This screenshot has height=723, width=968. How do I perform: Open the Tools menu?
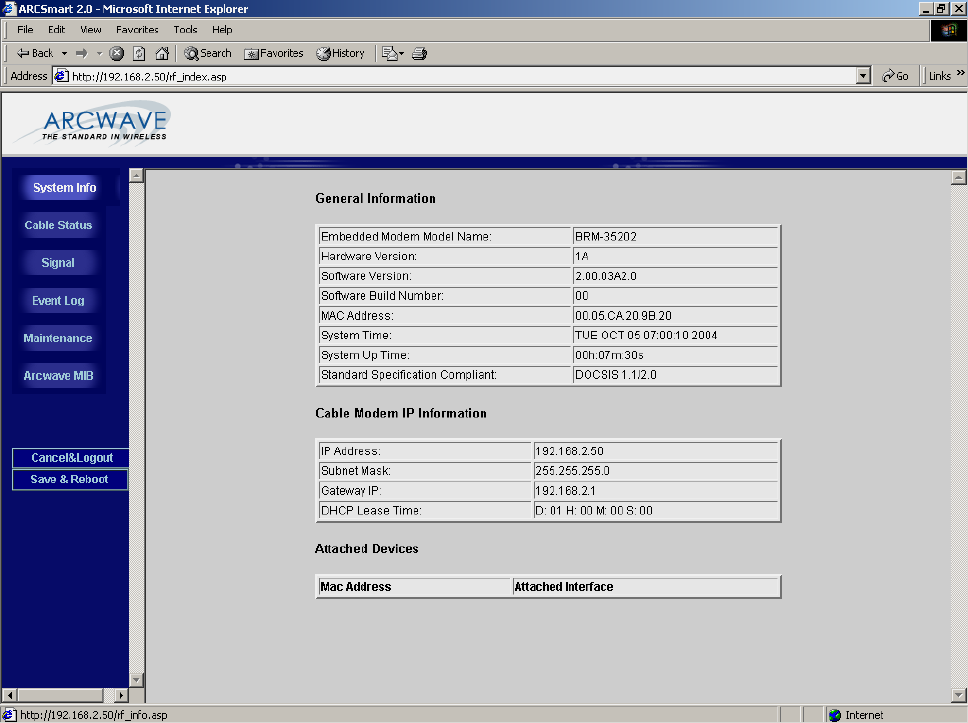click(x=185, y=30)
